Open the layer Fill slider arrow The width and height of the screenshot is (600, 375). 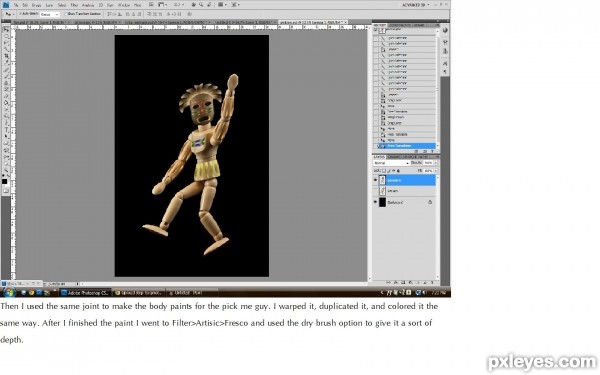435,171
